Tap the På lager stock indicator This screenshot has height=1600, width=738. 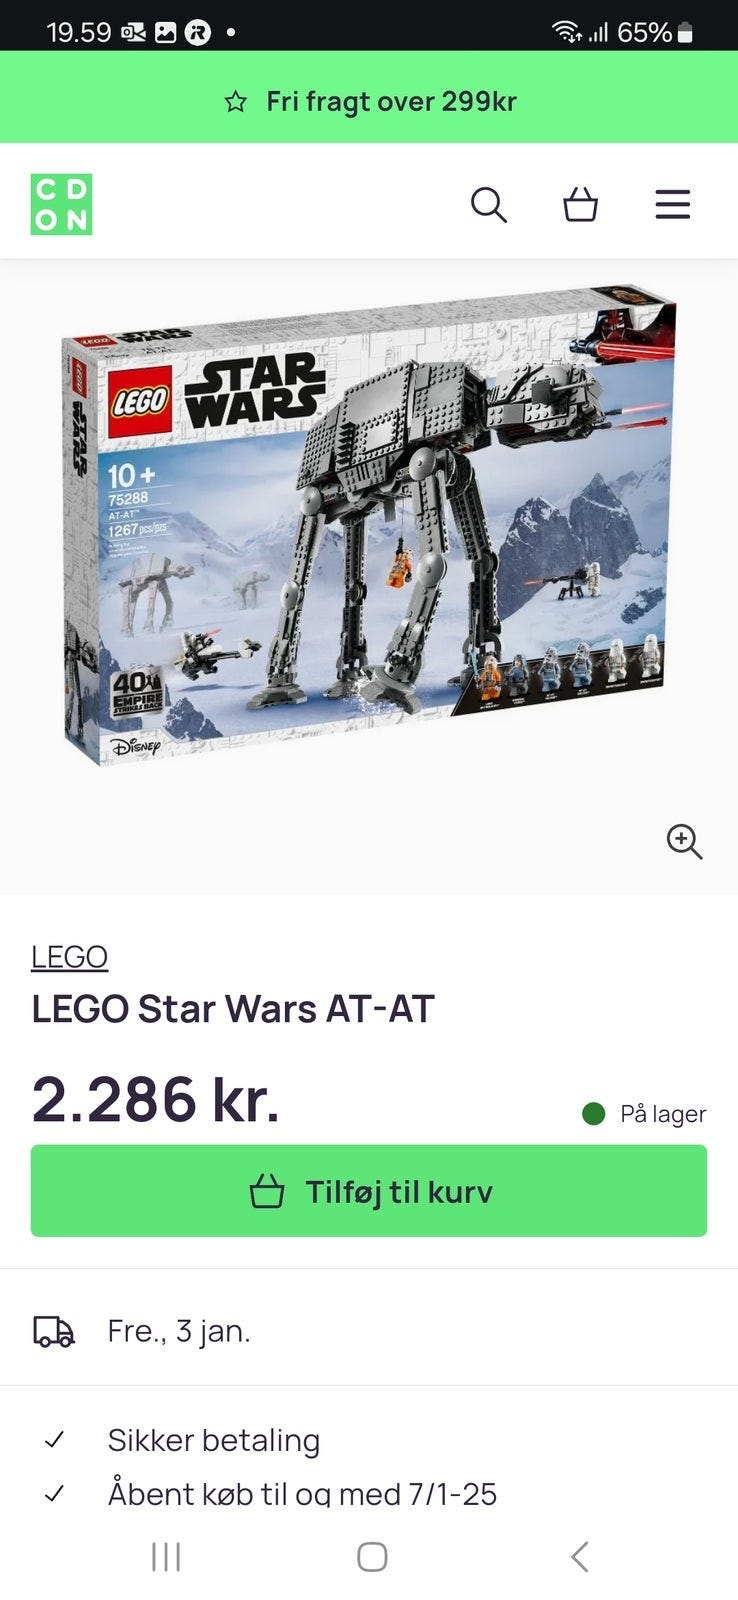pyautogui.click(x=644, y=1114)
